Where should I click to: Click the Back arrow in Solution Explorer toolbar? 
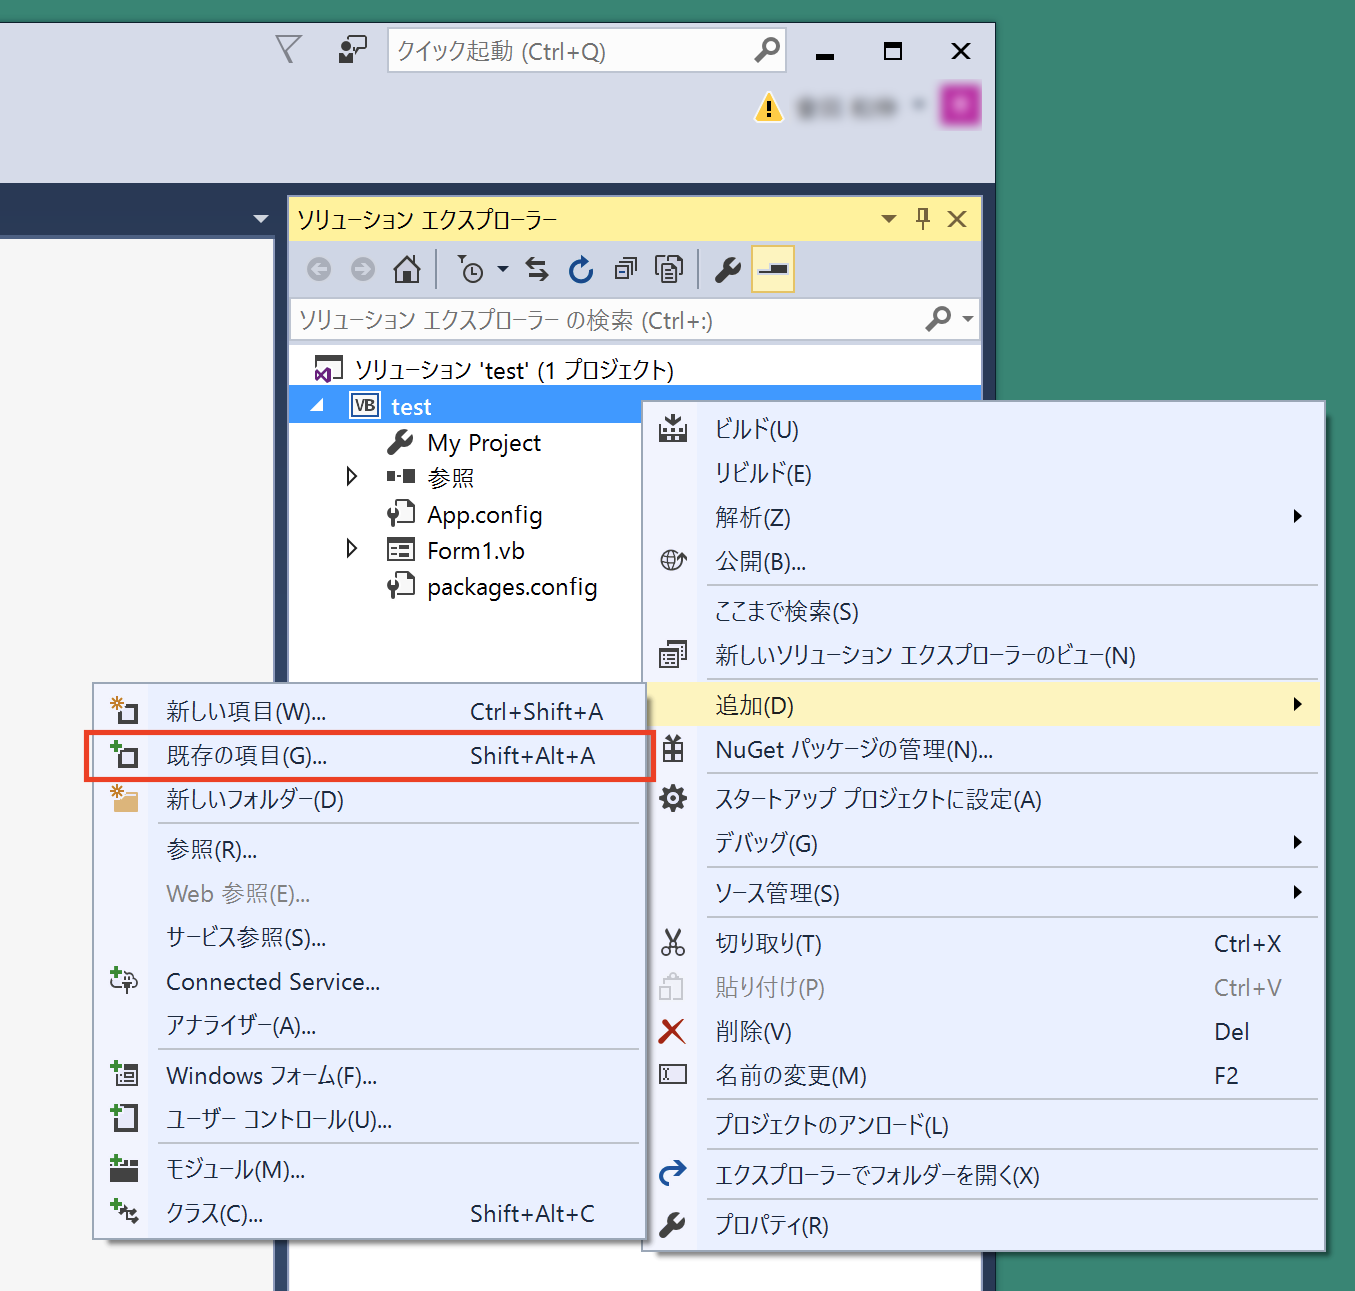[x=319, y=269]
